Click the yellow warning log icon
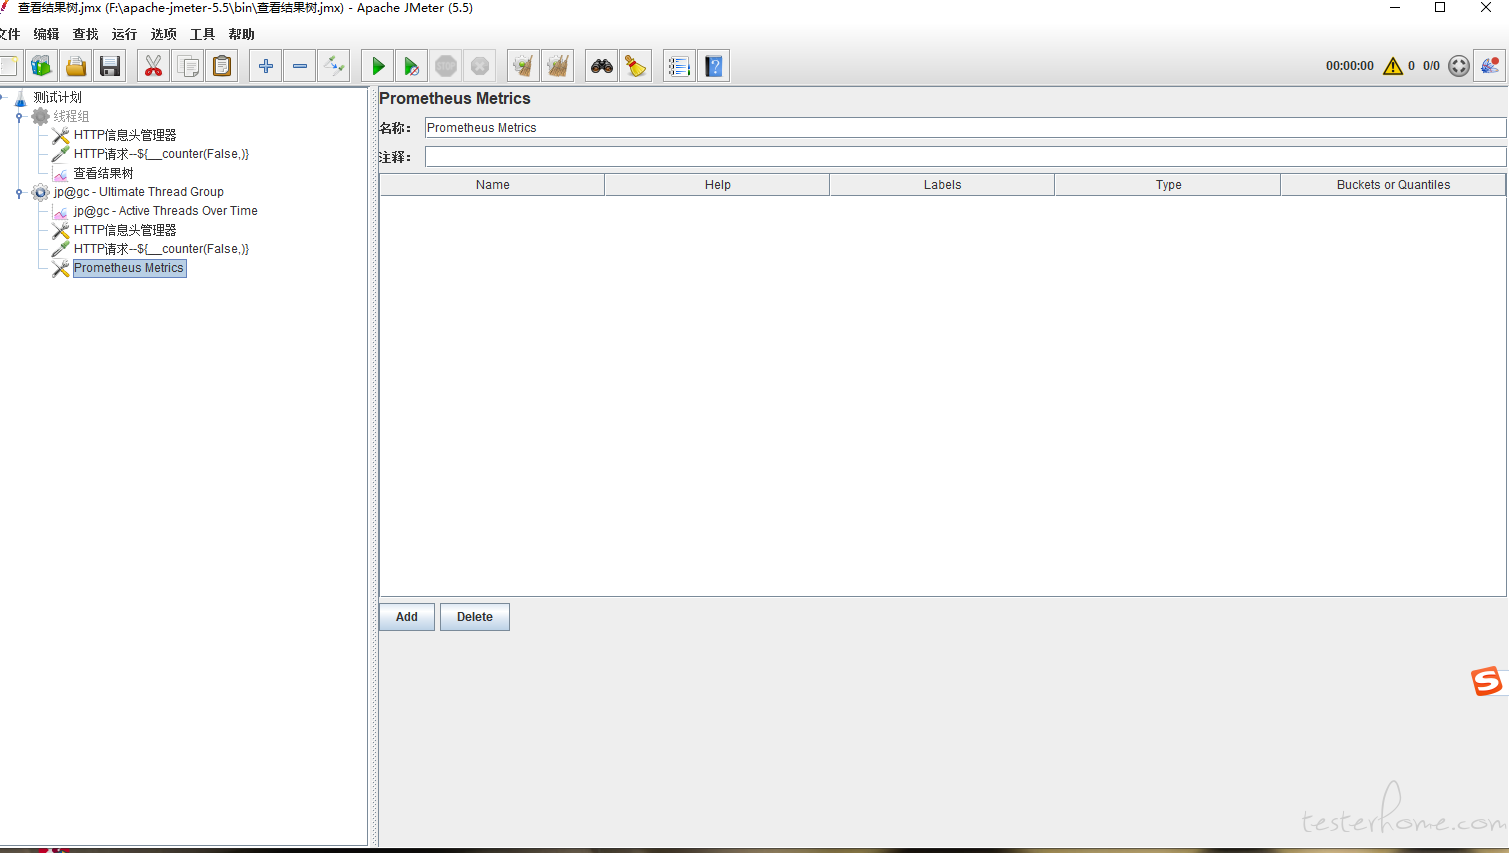The image size is (1509, 853). coord(1393,66)
